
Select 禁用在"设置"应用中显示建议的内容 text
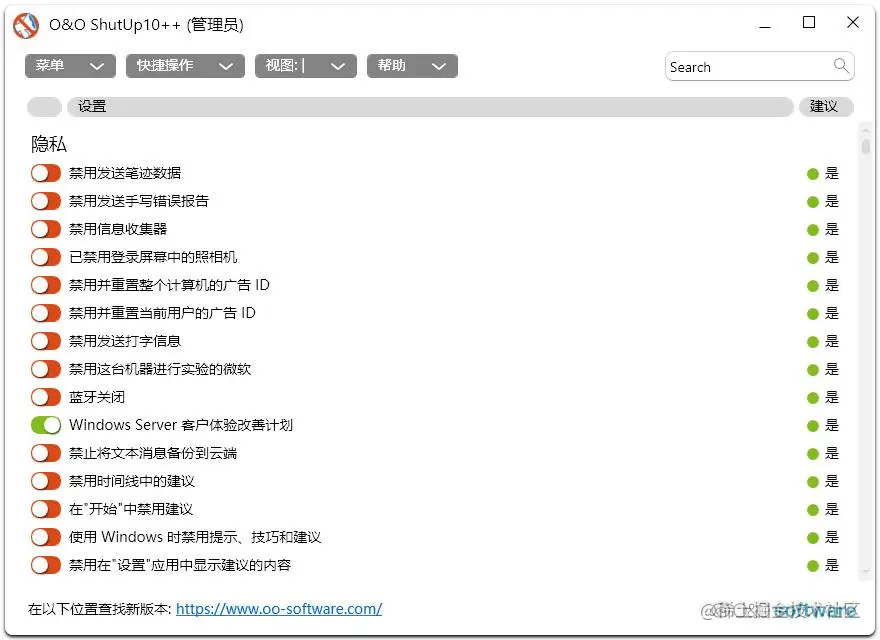pyautogui.click(x=180, y=565)
